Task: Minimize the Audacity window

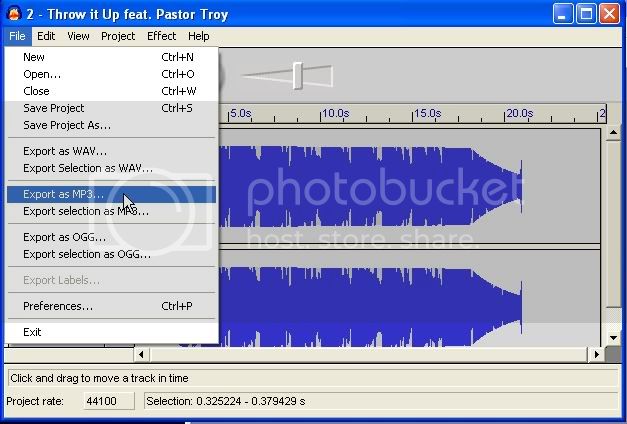Action: click(x=564, y=14)
